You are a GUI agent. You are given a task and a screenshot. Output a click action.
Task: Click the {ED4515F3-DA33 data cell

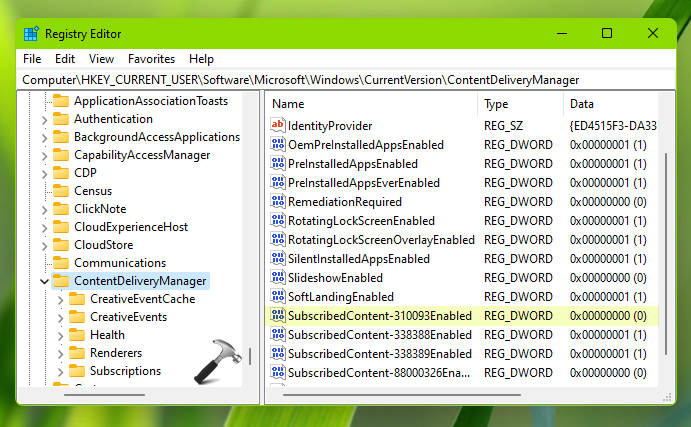pos(613,126)
